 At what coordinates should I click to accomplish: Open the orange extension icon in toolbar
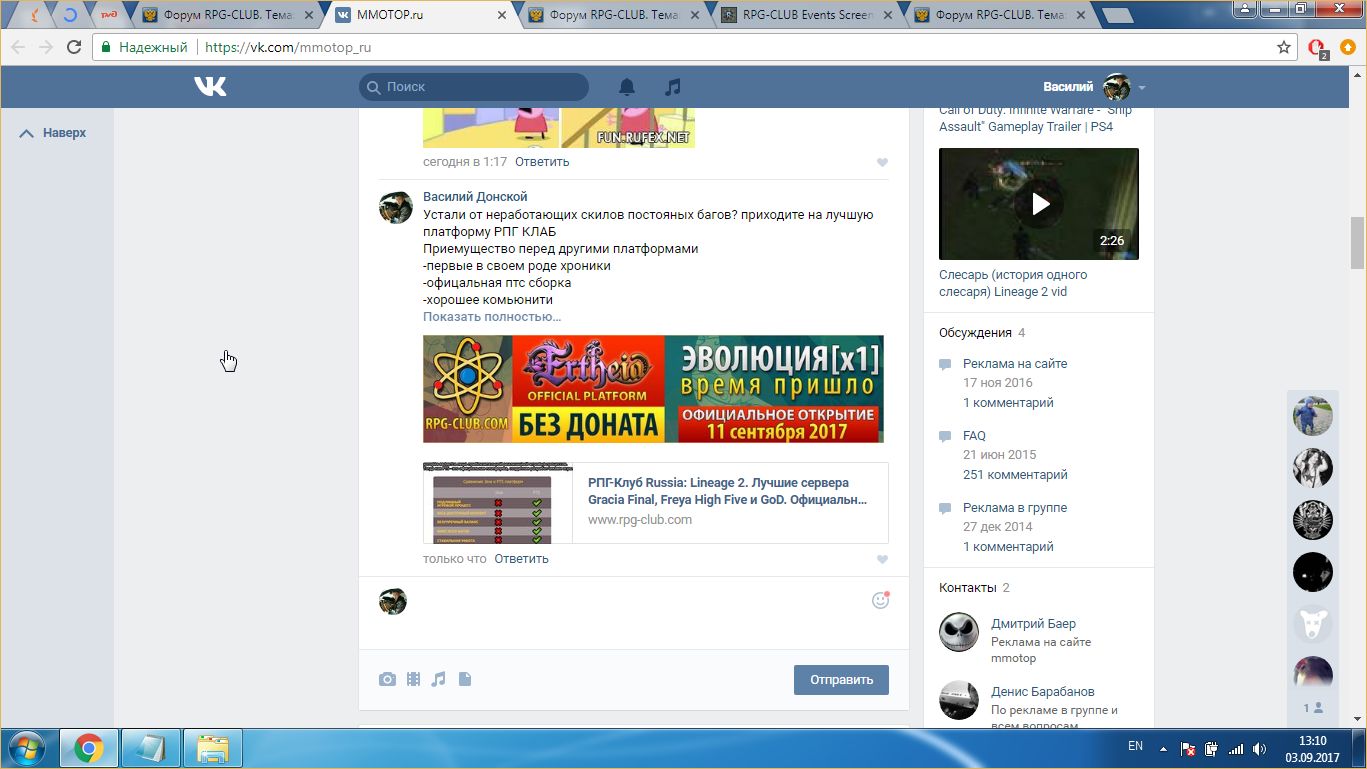(1348, 47)
